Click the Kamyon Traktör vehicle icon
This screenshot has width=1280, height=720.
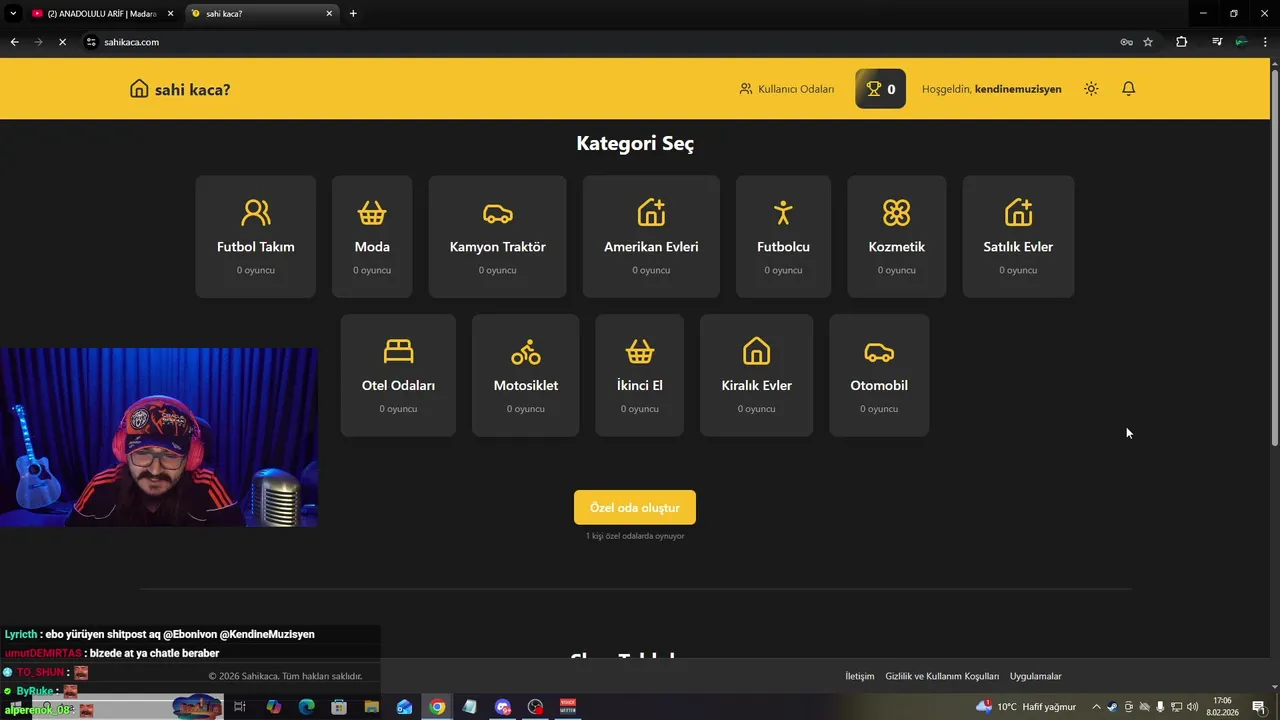[497, 212]
